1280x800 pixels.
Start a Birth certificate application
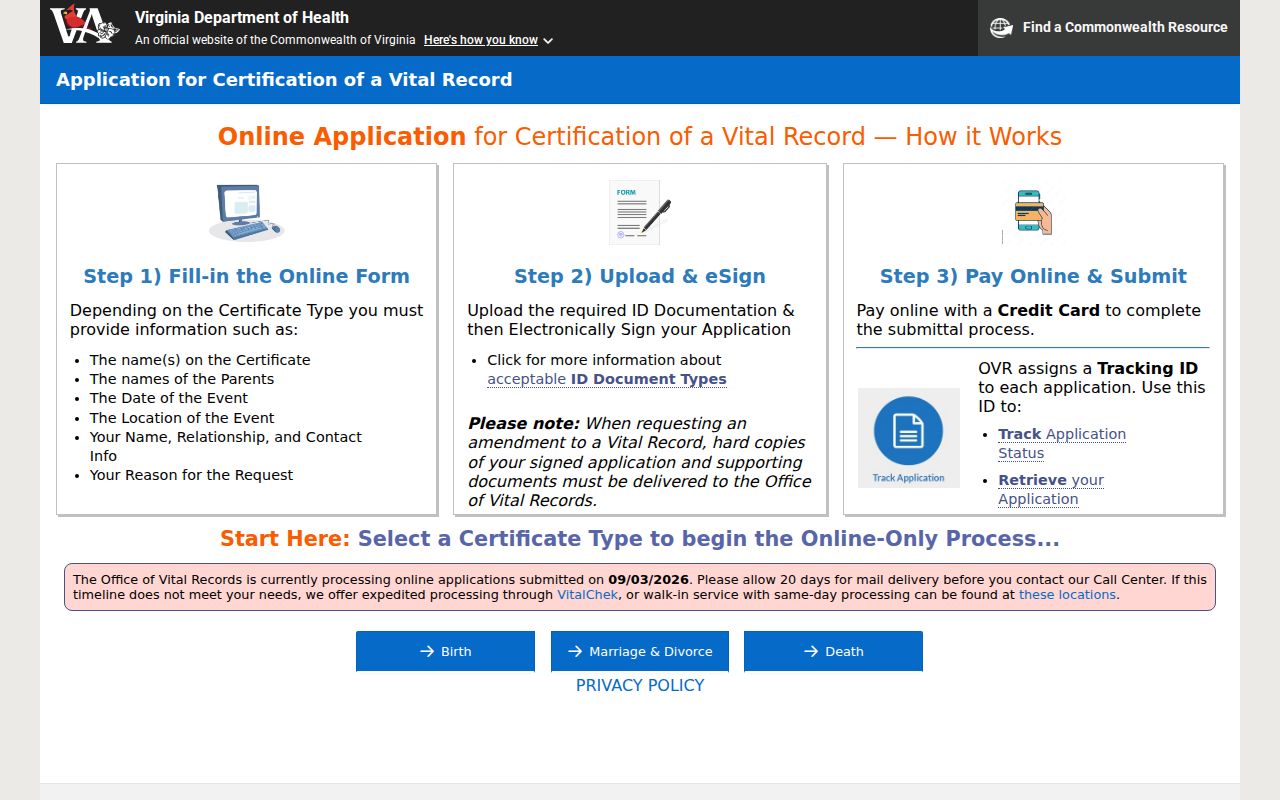(x=445, y=651)
